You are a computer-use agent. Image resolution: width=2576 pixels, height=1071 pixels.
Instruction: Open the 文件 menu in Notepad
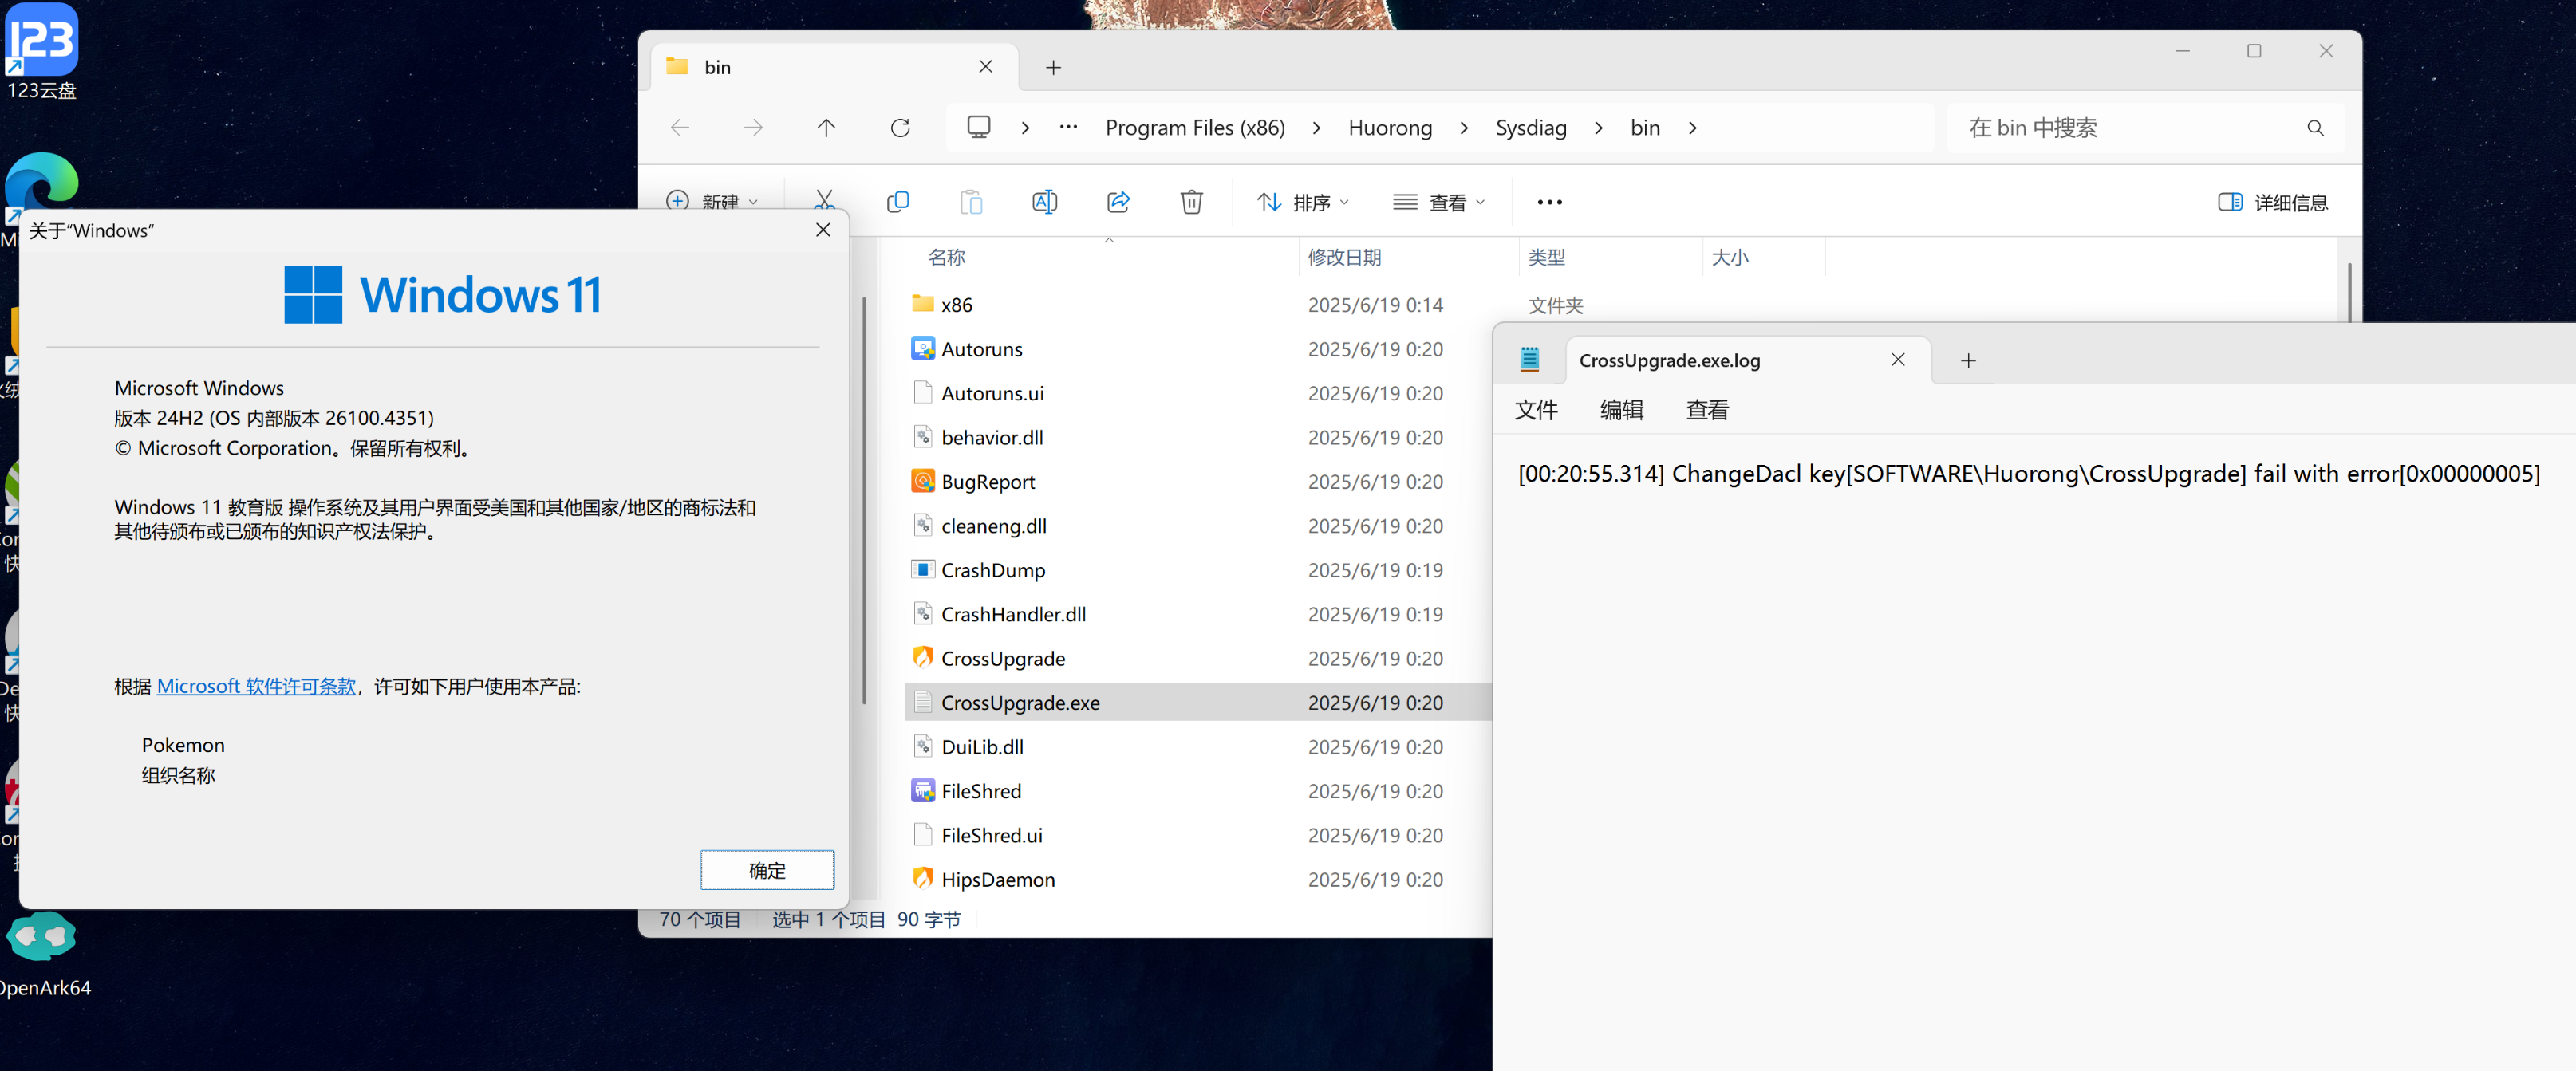pos(1536,410)
